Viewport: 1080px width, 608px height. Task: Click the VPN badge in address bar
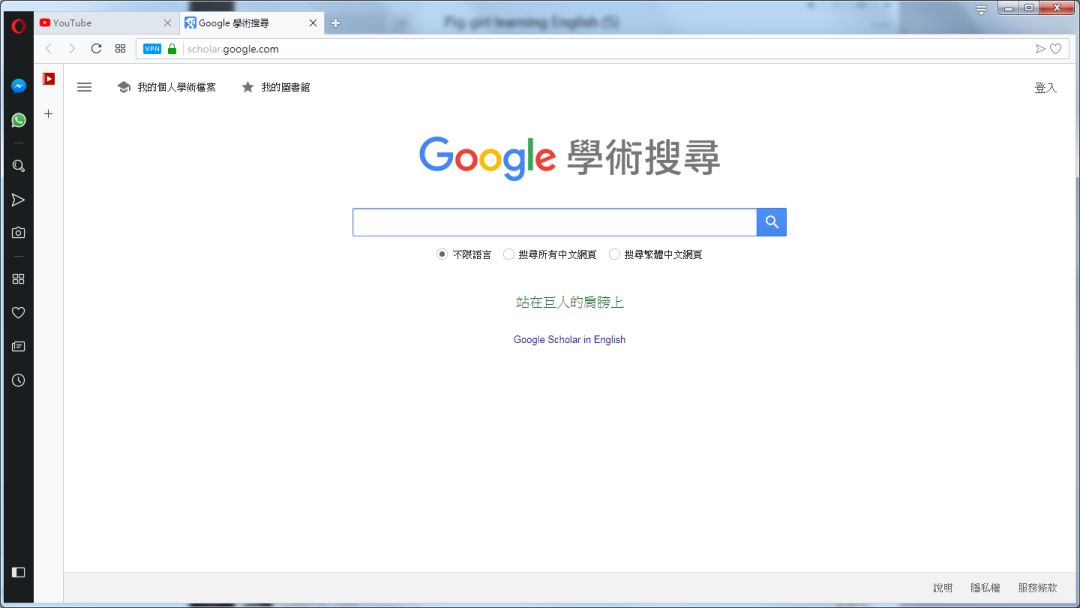tap(152, 49)
